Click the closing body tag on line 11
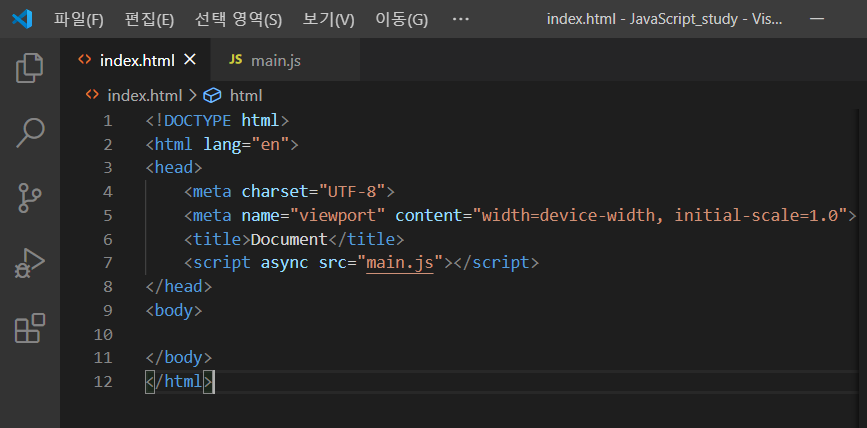The height and width of the screenshot is (428, 867). click(179, 358)
